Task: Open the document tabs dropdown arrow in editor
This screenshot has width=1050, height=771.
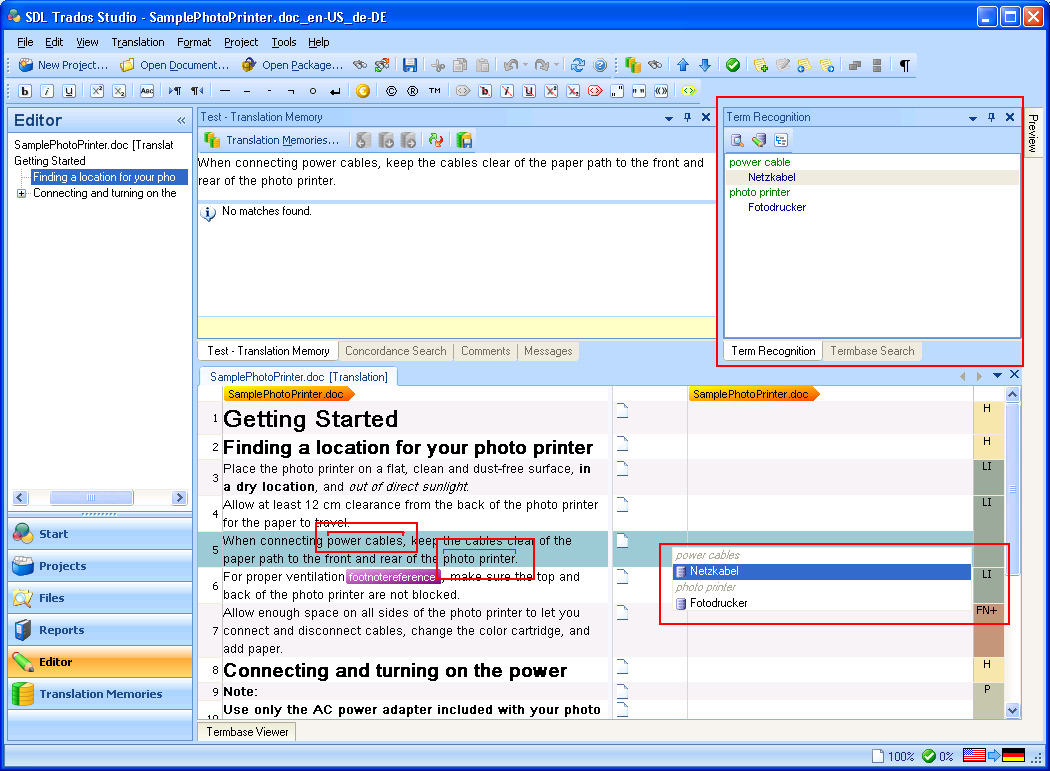Action: tap(997, 376)
